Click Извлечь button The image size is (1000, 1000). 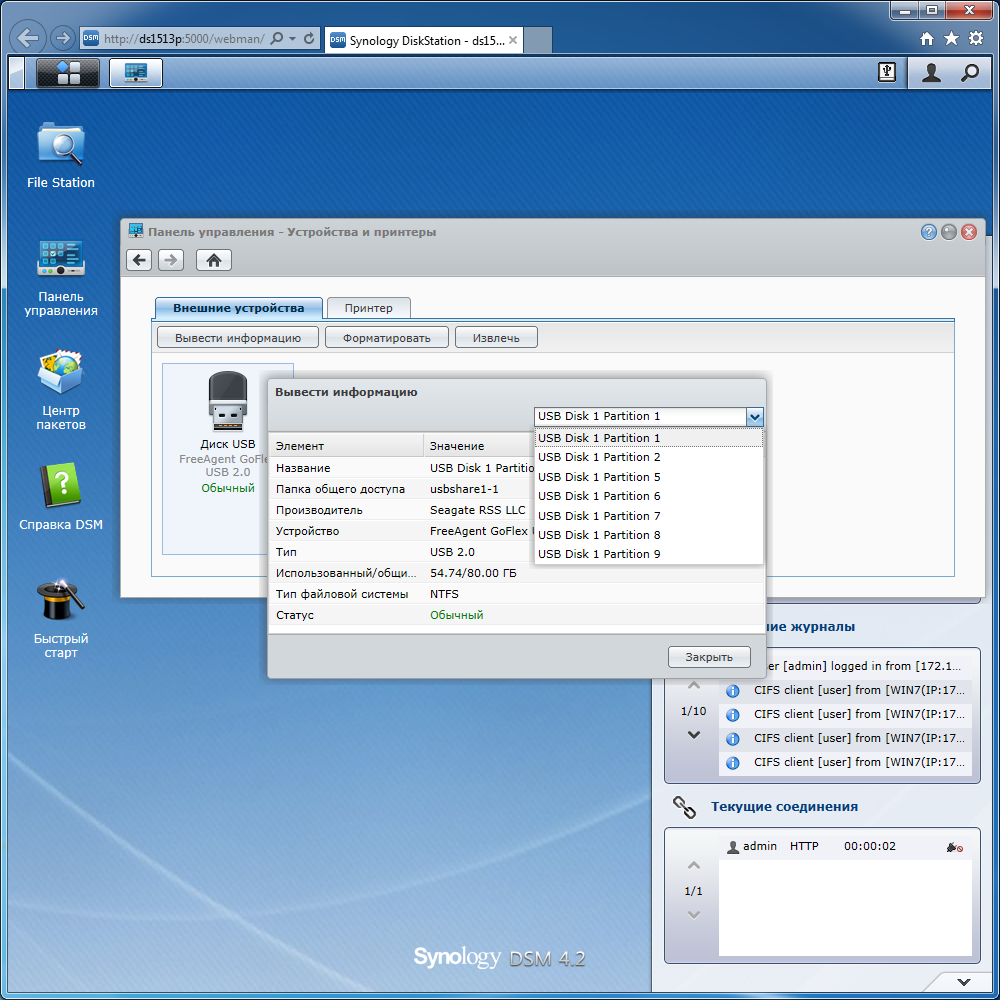496,338
